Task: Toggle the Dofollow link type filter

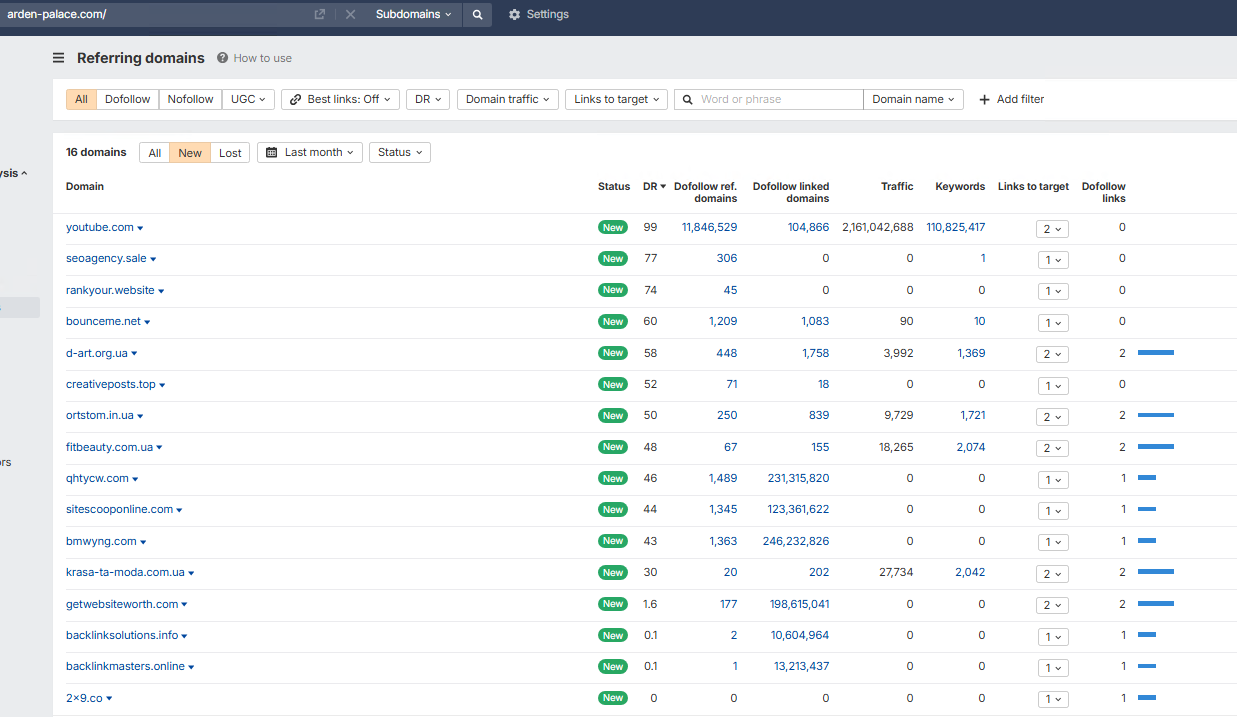Action: point(128,99)
